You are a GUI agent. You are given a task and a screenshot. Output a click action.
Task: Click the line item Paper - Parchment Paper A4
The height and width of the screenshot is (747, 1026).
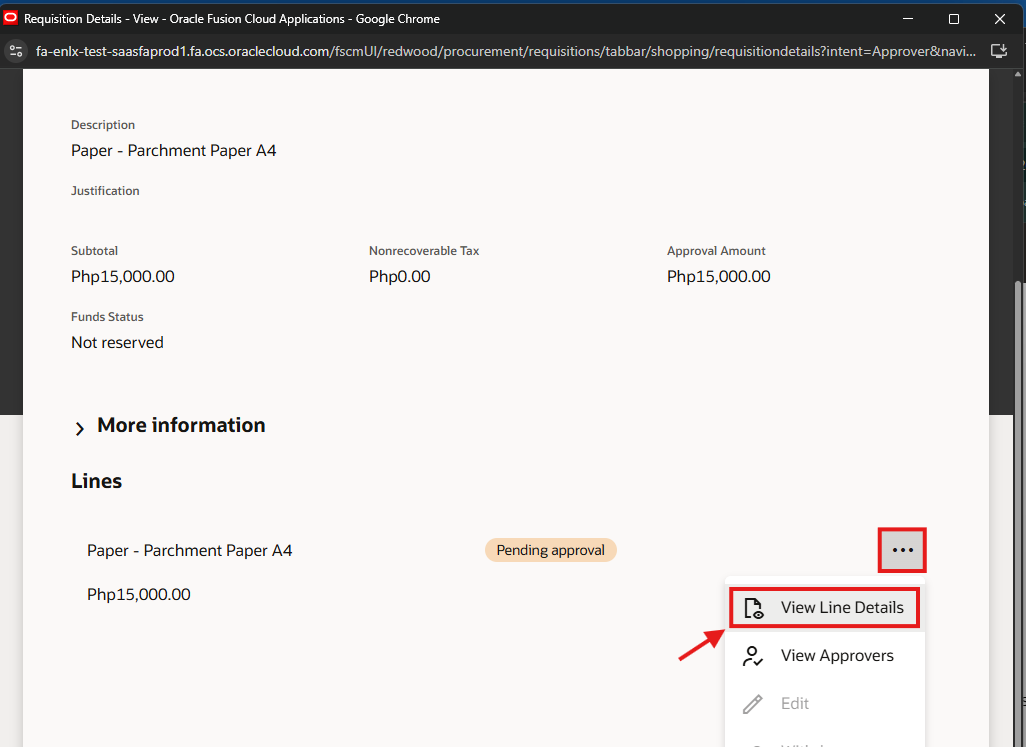pyautogui.click(x=190, y=551)
